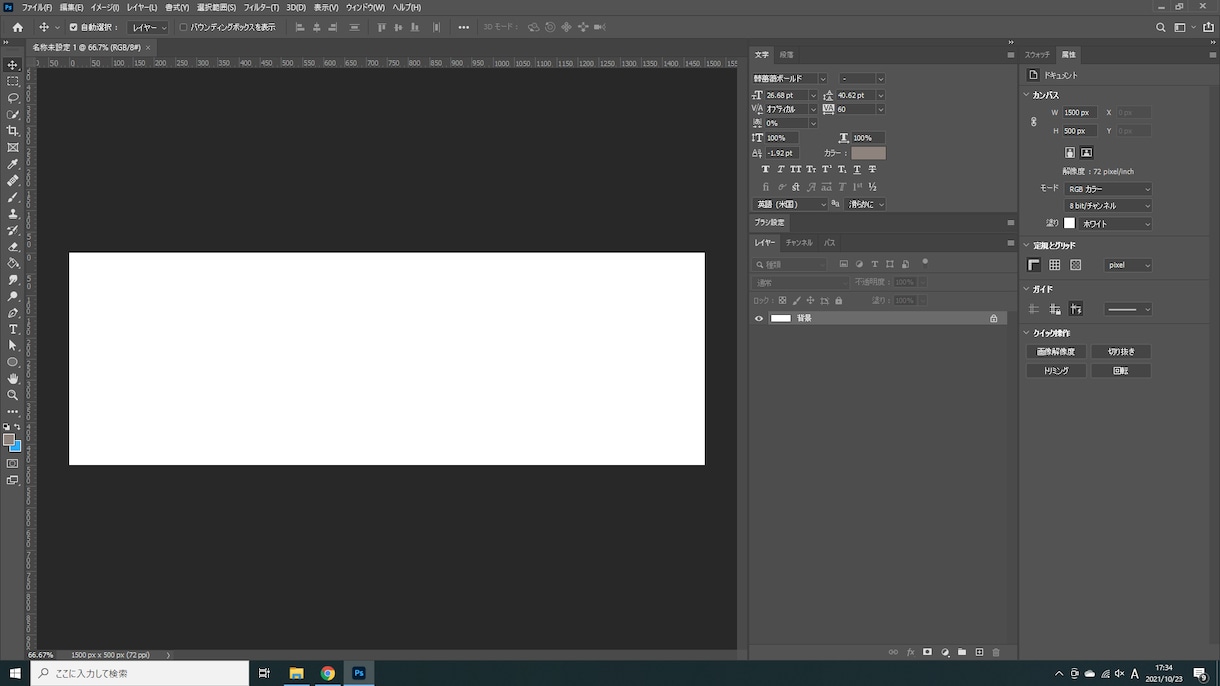Select the Brush tool
The width and height of the screenshot is (1220, 686).
13,197
